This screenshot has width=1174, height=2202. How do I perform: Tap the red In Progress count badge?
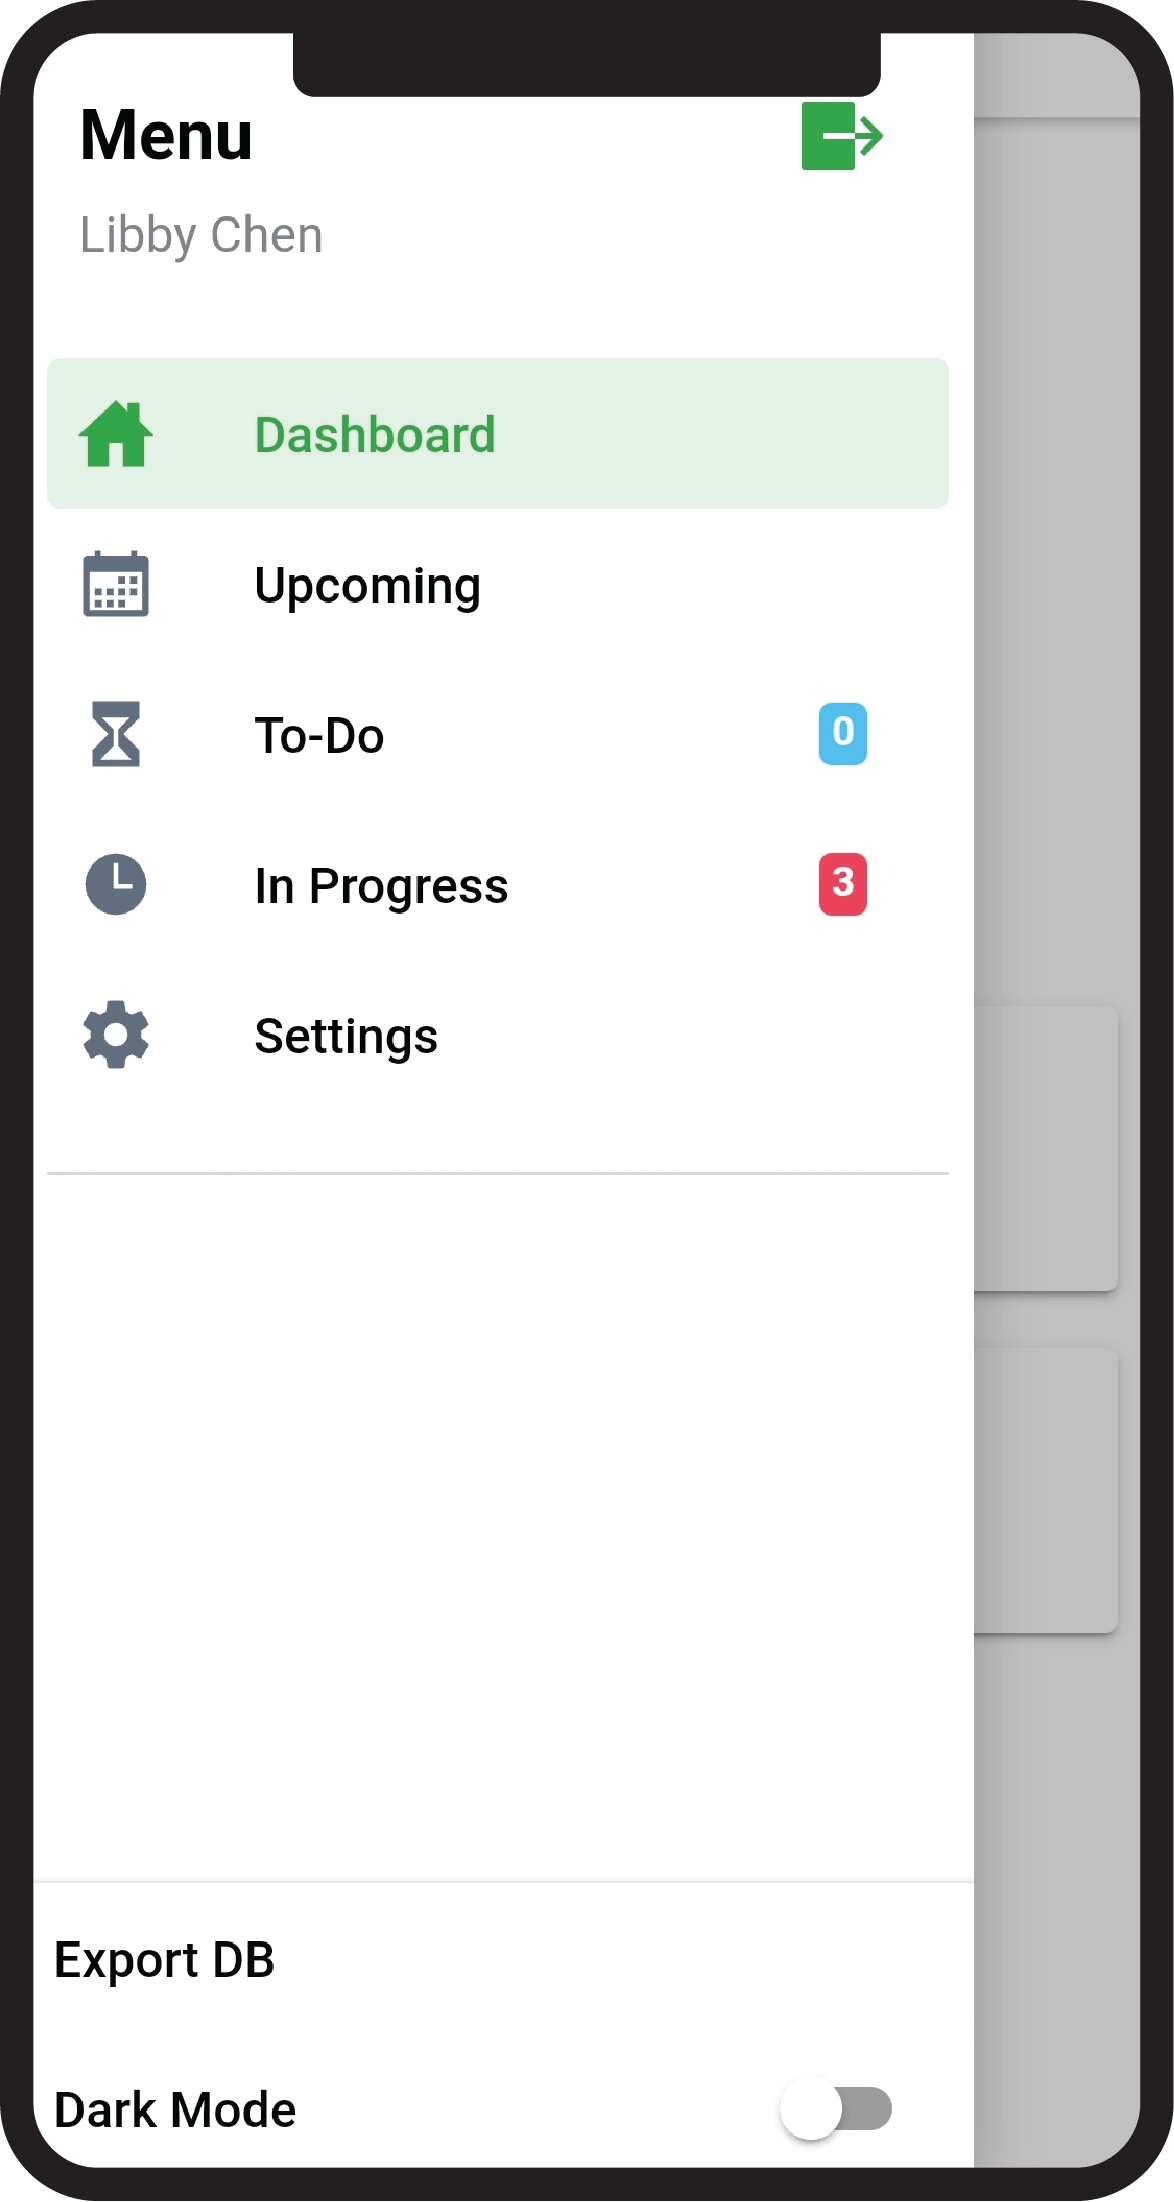pos(842,884)
